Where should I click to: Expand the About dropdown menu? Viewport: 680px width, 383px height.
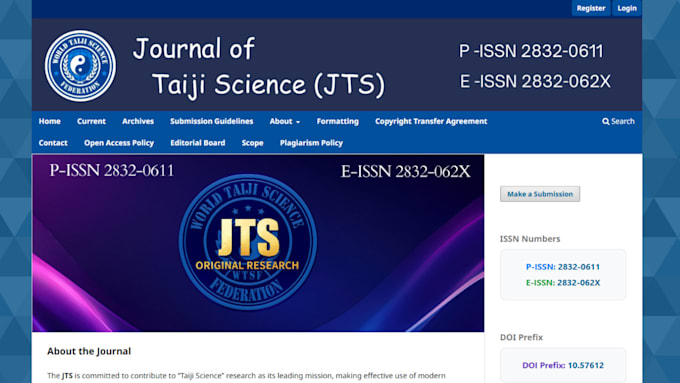point(284,121)
